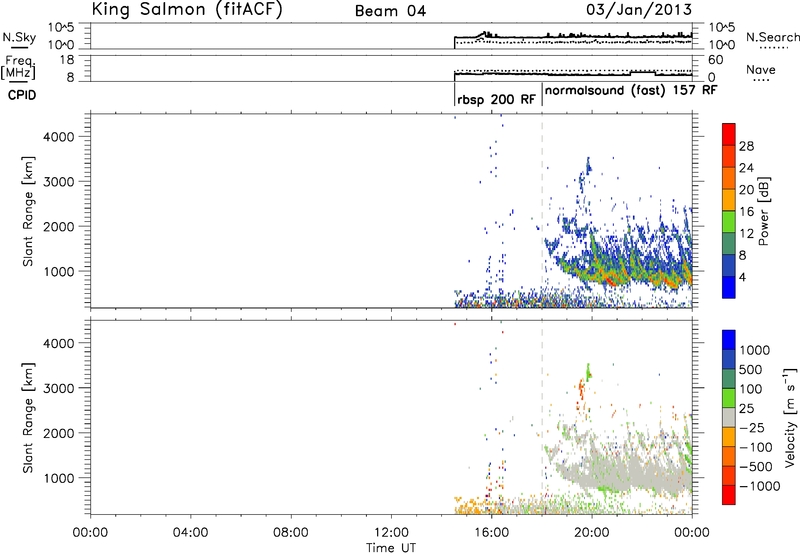This screenshot has width=800, height=554.
Task: Click the red velocity streak near 3000 km
Action: 582,389
